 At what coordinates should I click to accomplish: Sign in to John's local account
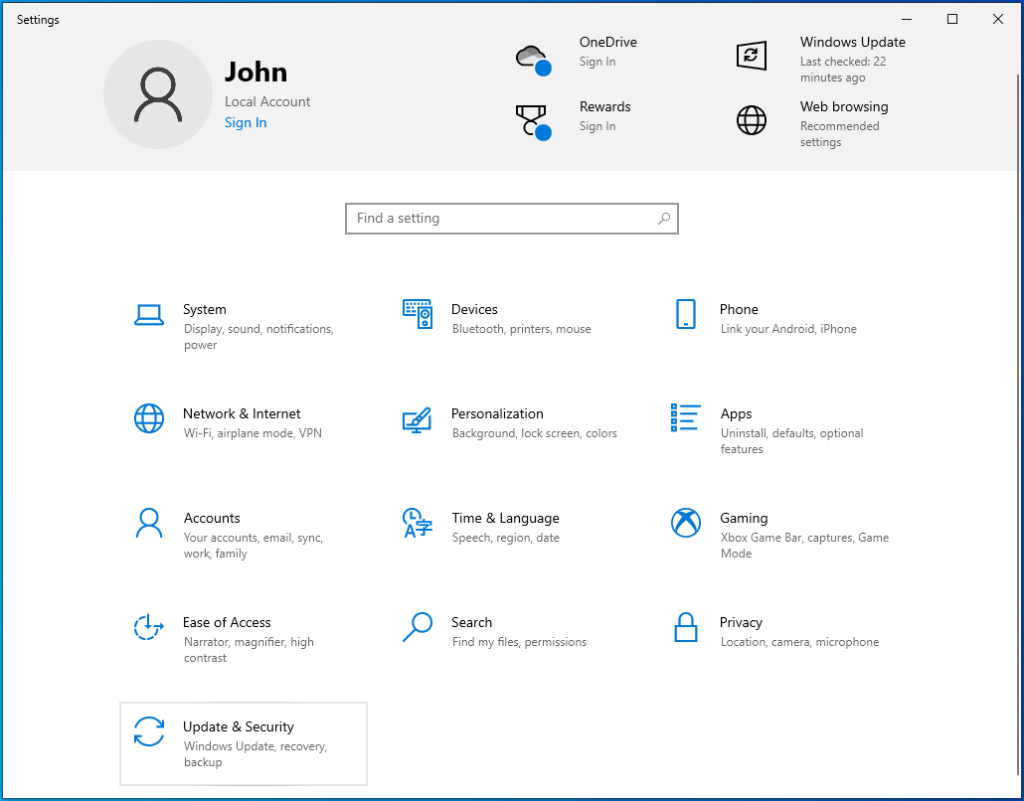[x=245, y=122]
